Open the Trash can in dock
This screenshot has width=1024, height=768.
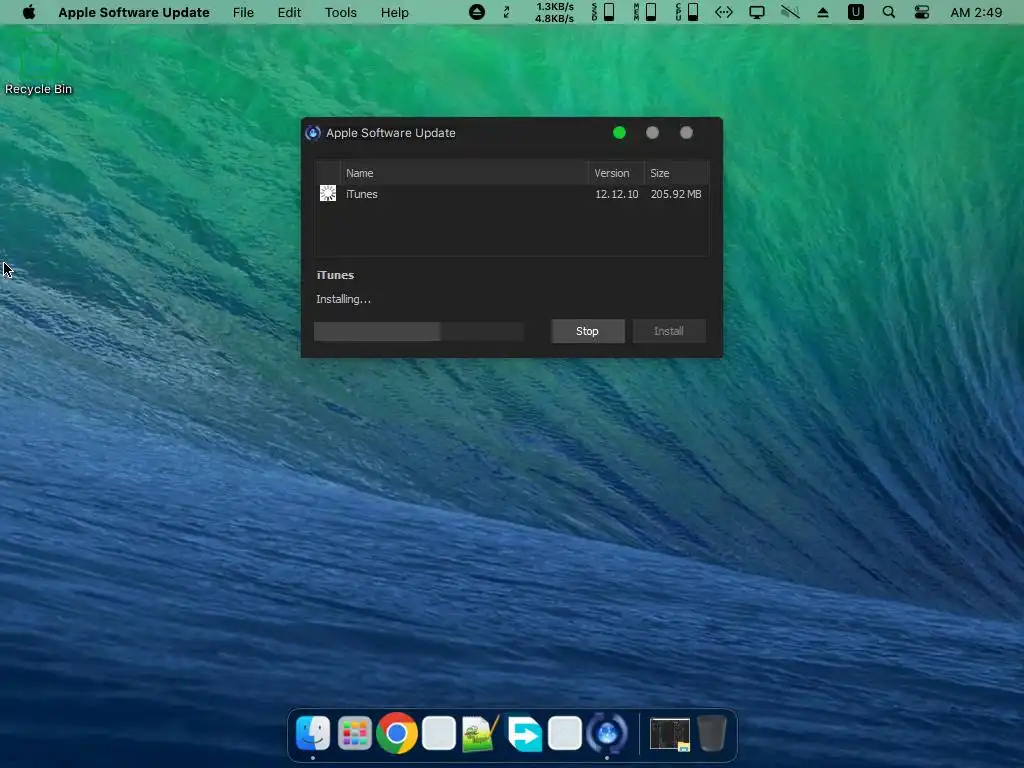[x=712, y=733]
